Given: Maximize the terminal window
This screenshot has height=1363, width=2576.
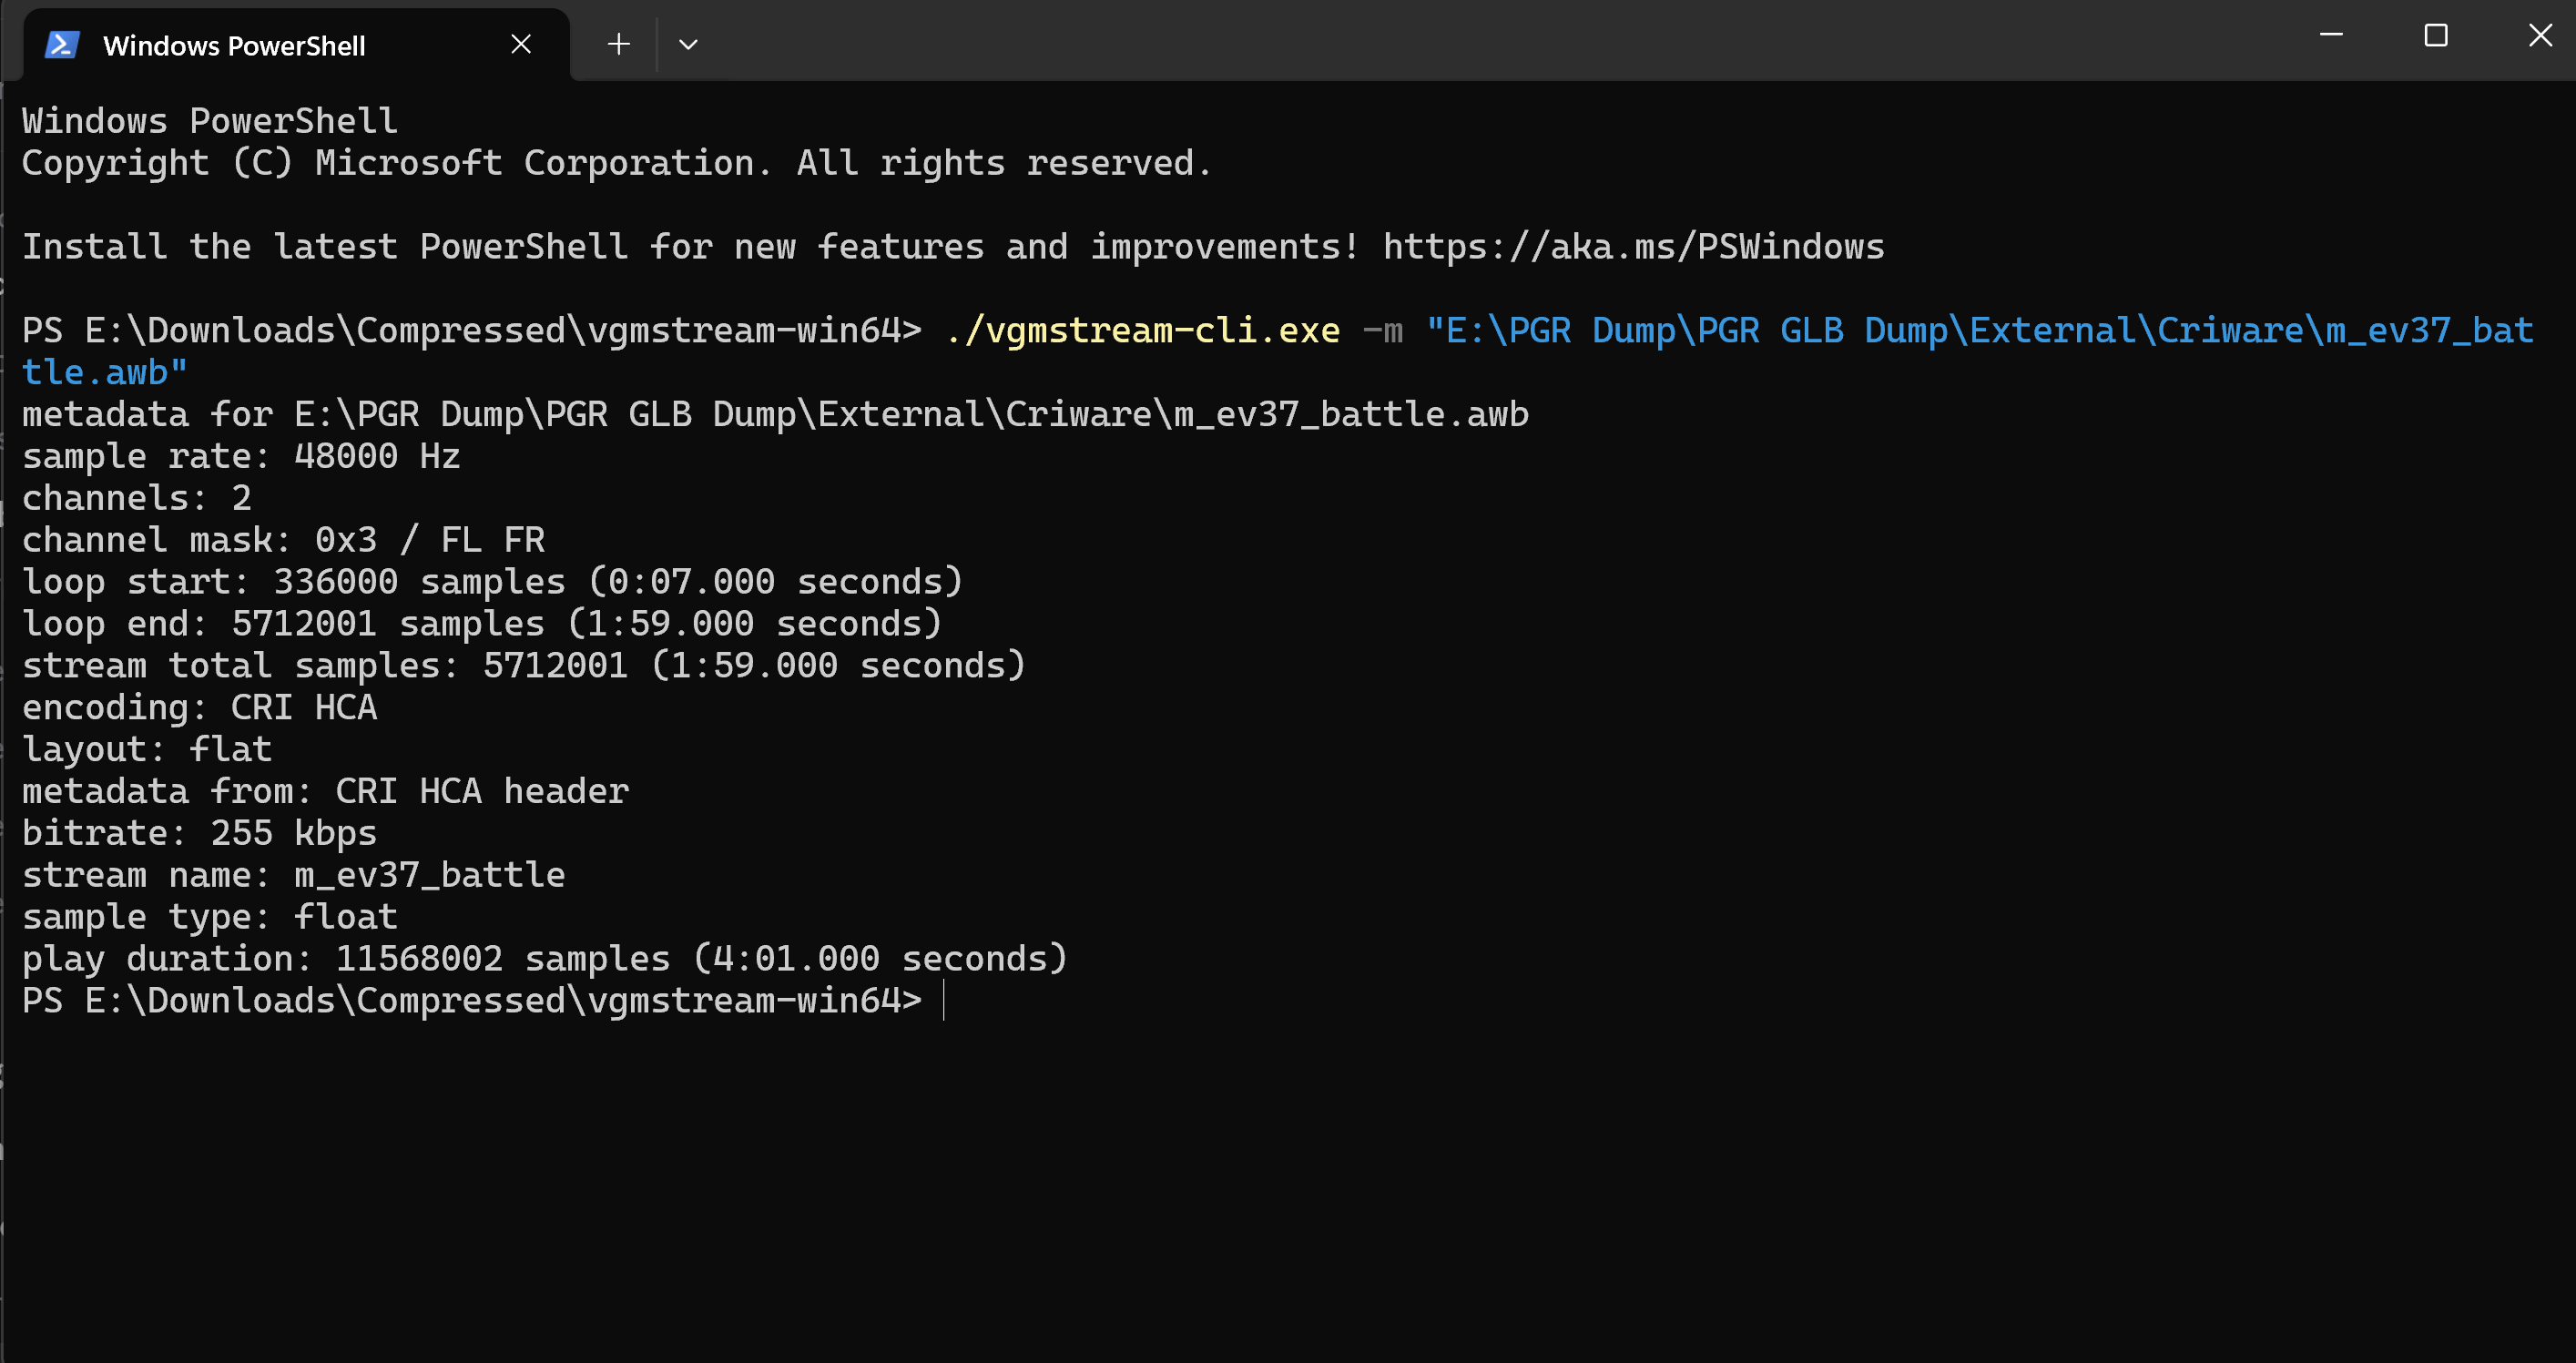Looking at the screenshot, I should [x=2436, y=36].
